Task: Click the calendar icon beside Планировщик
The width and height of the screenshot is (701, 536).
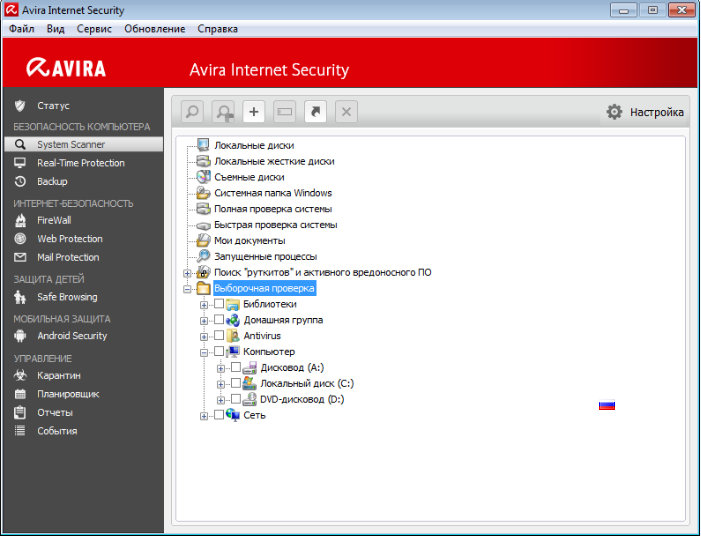Action: (20, 394)
